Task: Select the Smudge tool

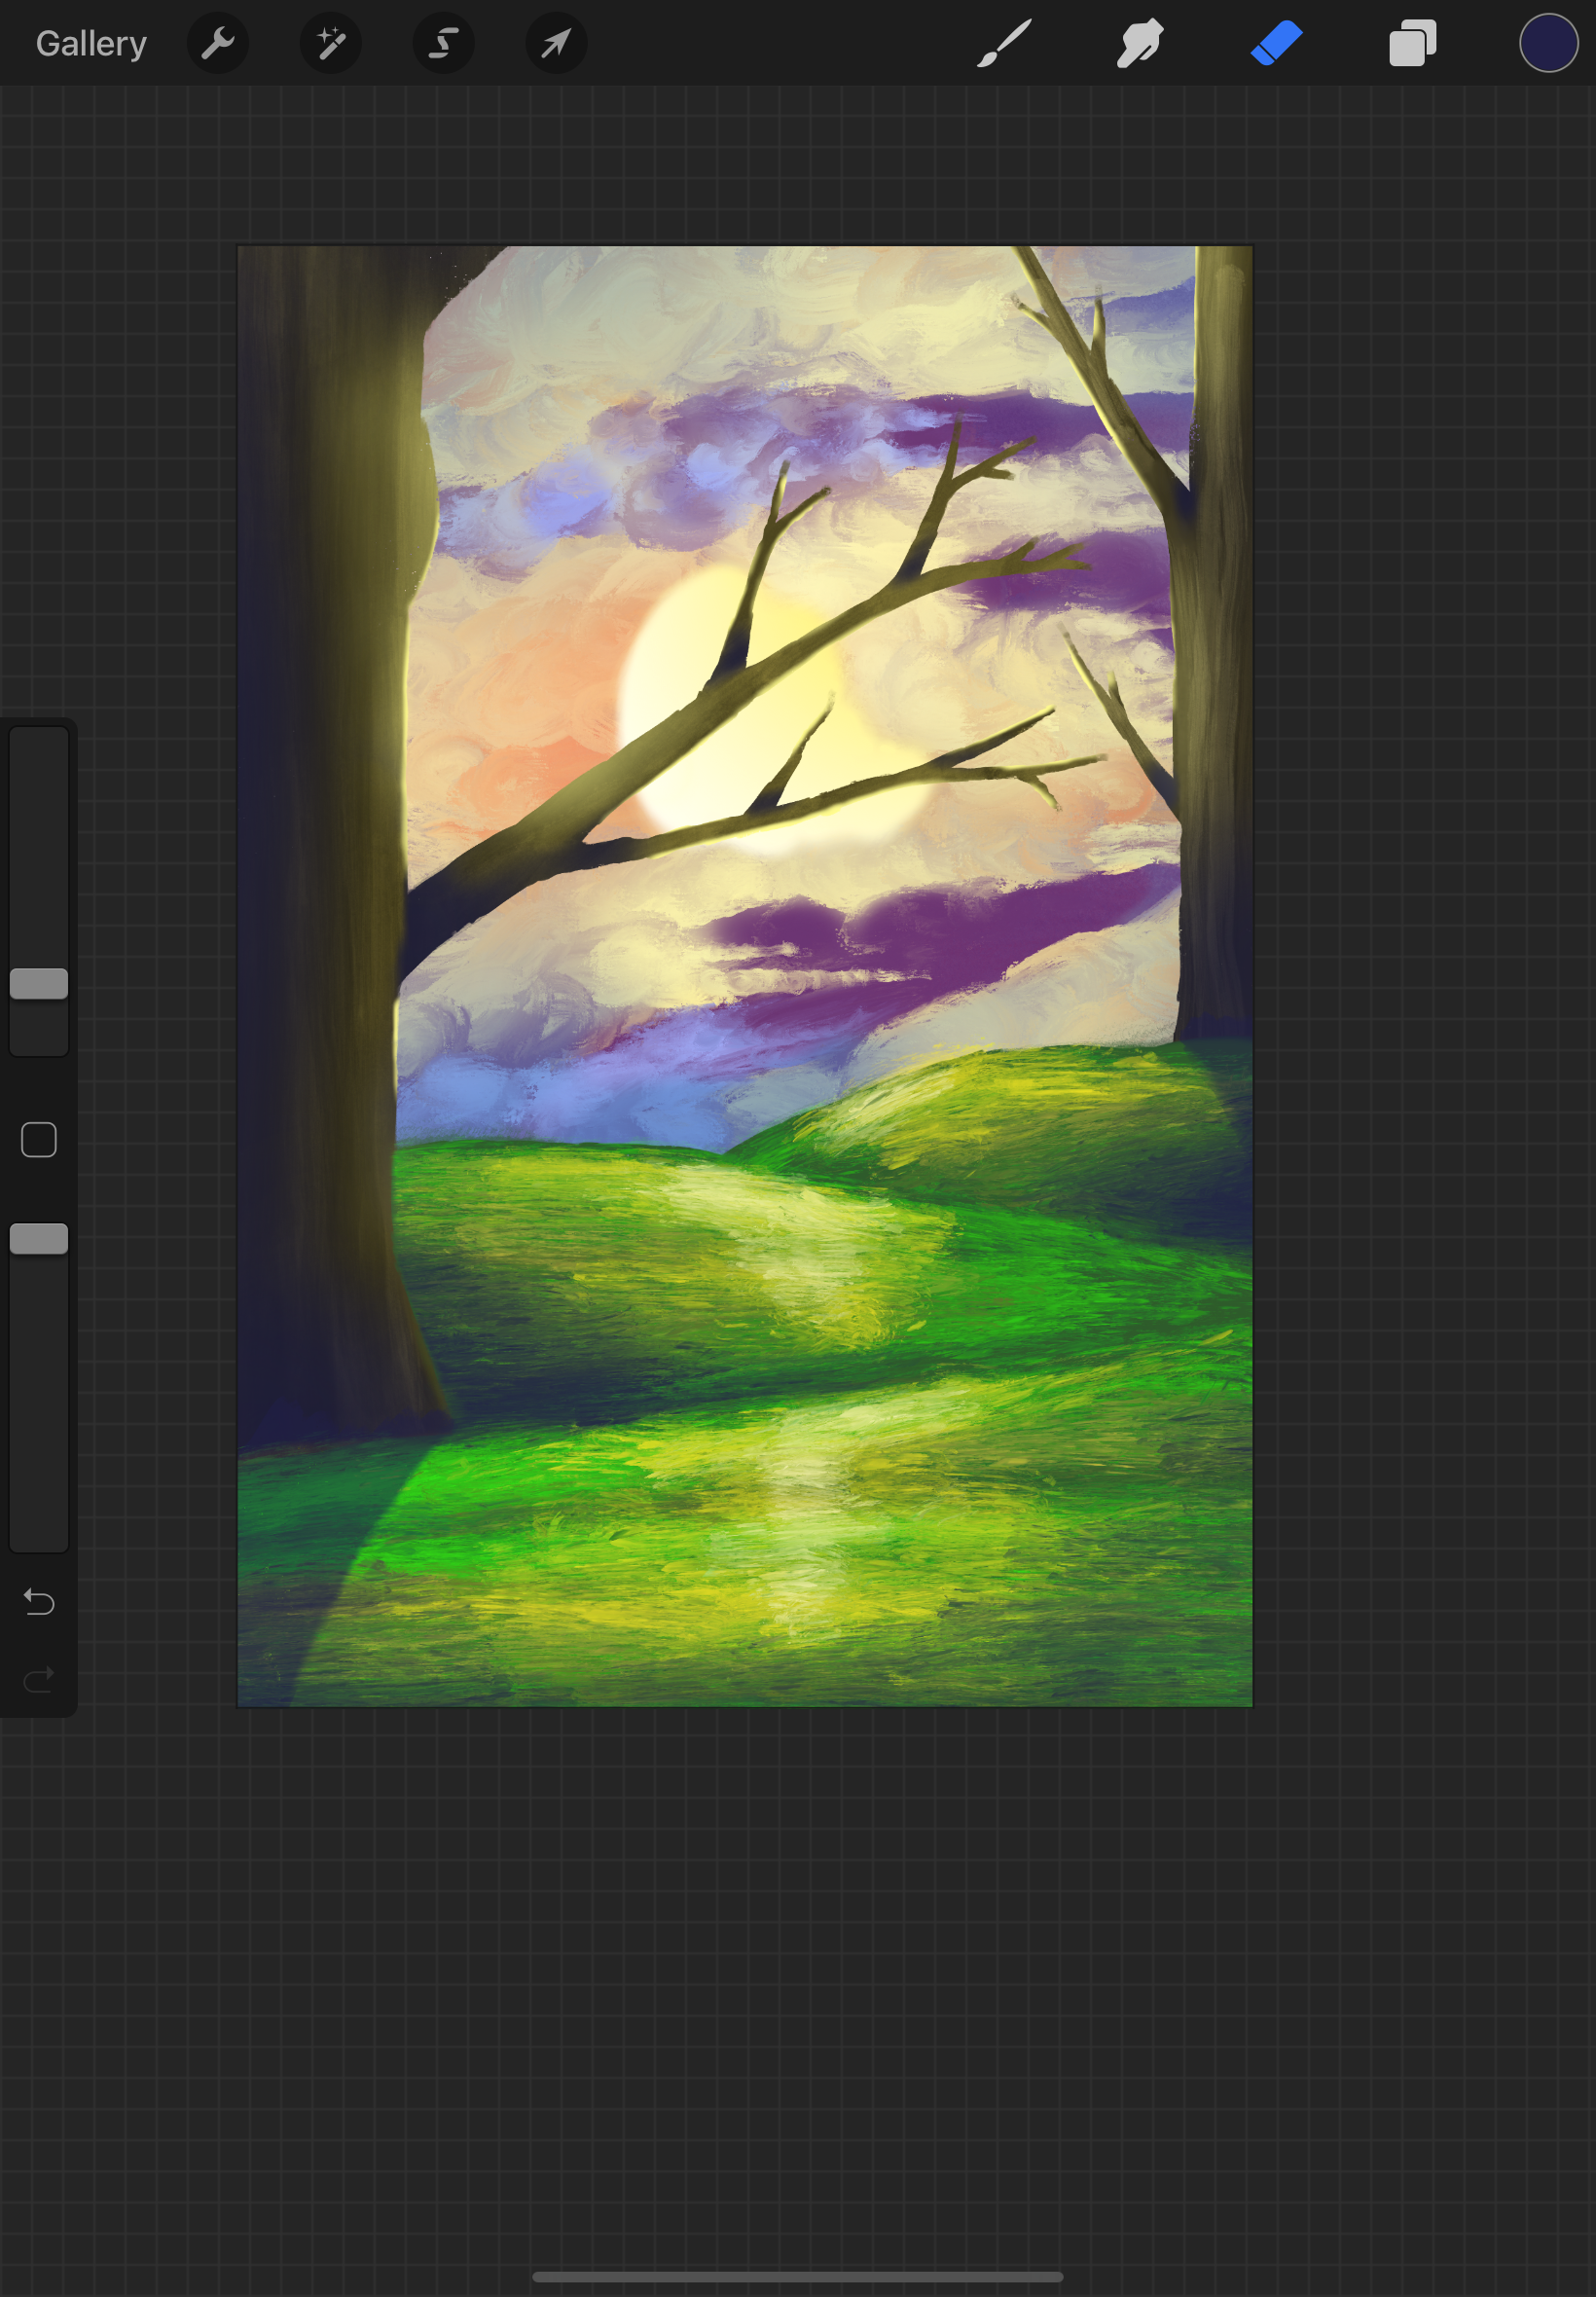Action: pyautogui.click(x=1140, y=43)
